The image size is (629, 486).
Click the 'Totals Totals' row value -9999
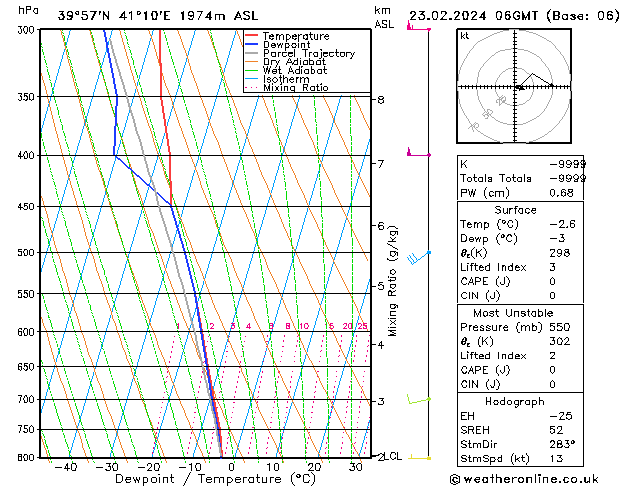pos(568,178)
